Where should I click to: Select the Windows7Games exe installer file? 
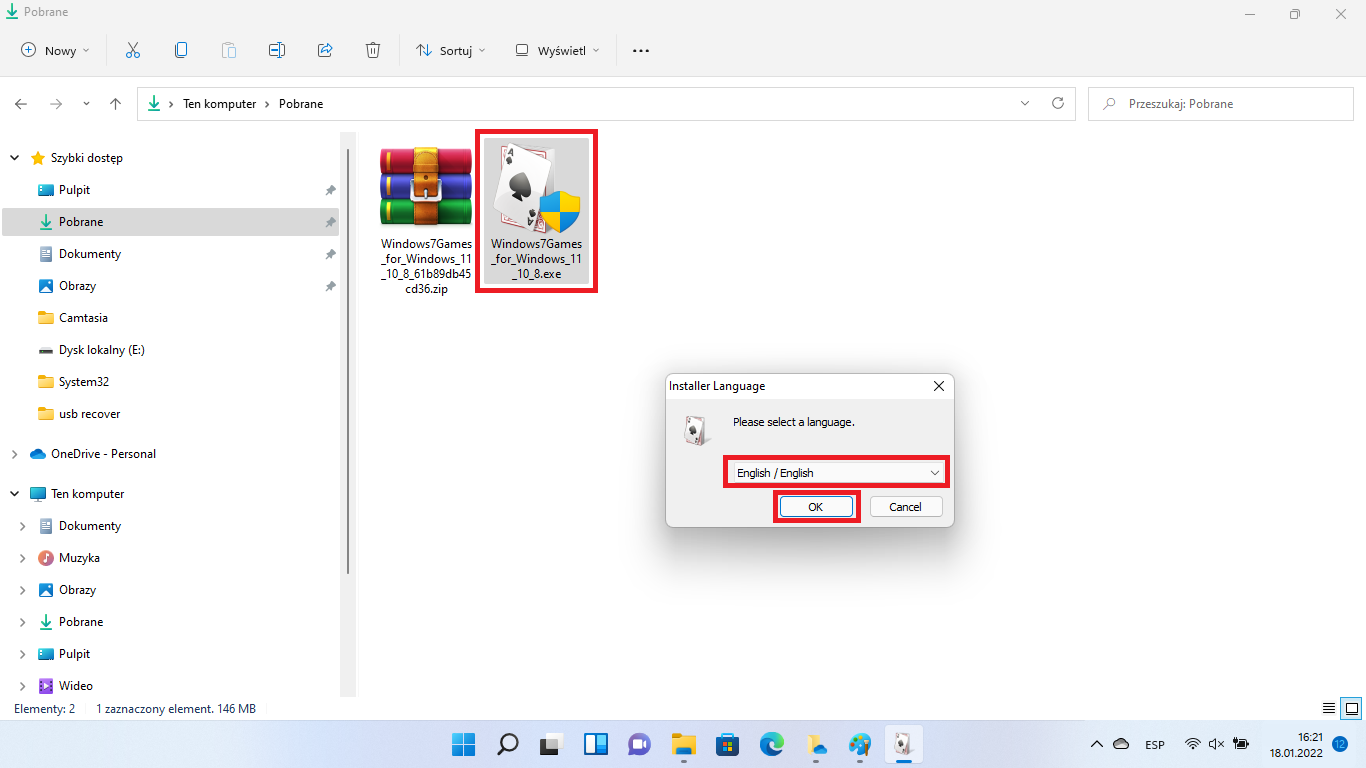(536, 212)
